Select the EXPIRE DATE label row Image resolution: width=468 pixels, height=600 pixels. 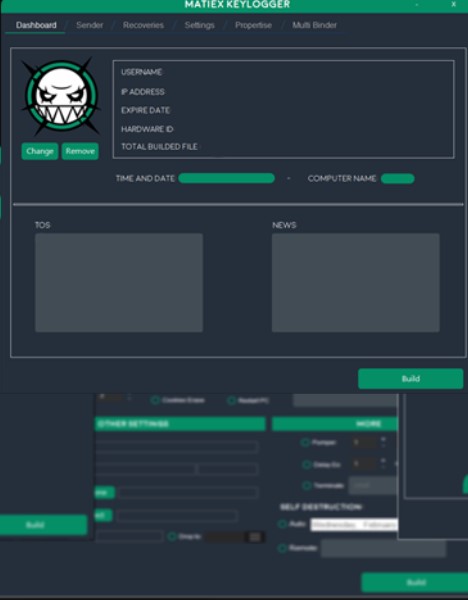pos(145,110)
